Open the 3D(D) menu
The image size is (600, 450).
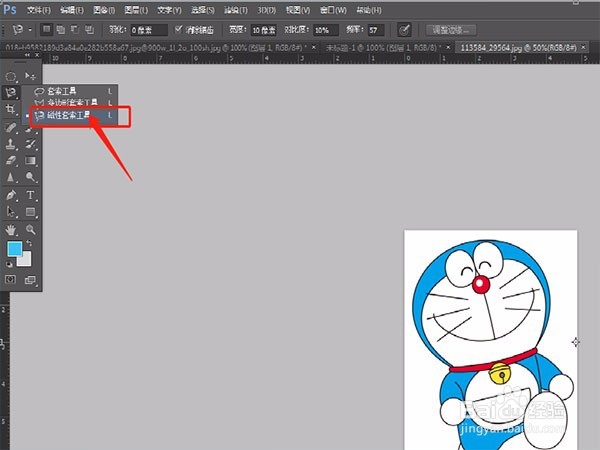pyautogui.click(x=266, y=10)
